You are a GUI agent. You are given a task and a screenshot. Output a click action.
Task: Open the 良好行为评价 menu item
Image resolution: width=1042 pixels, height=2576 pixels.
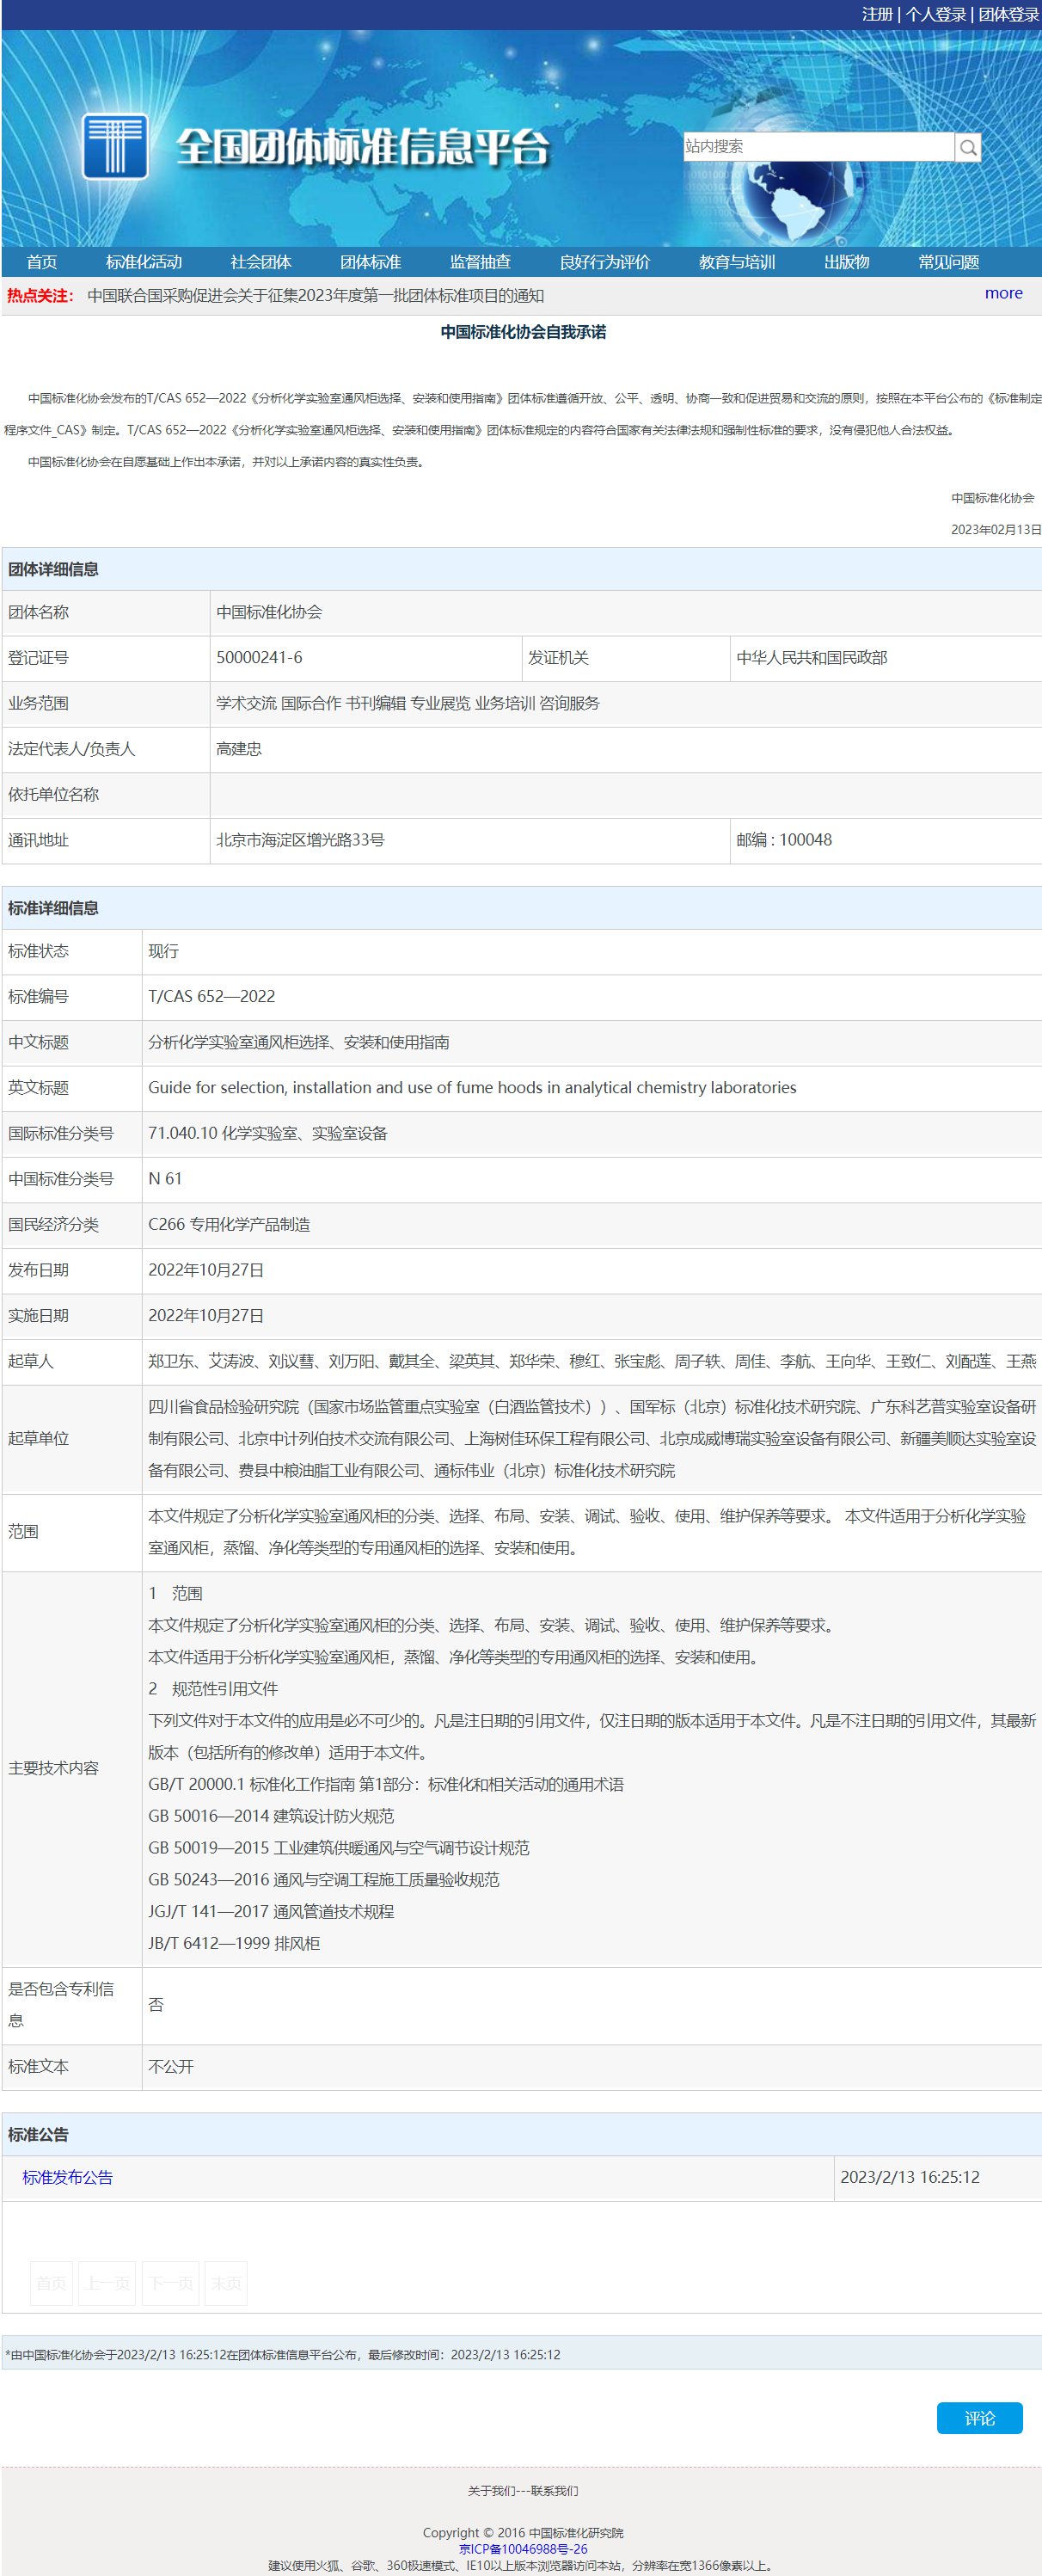605,262
